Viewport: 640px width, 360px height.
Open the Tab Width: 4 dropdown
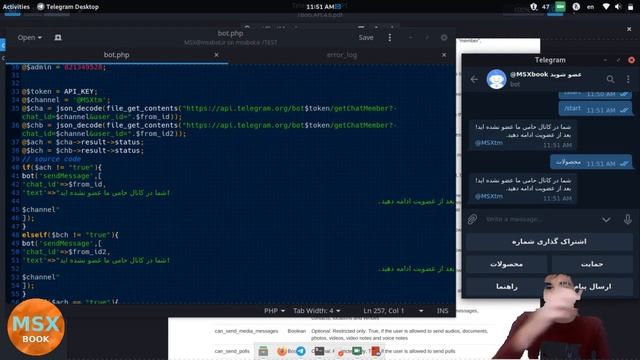tap(316, 311)
